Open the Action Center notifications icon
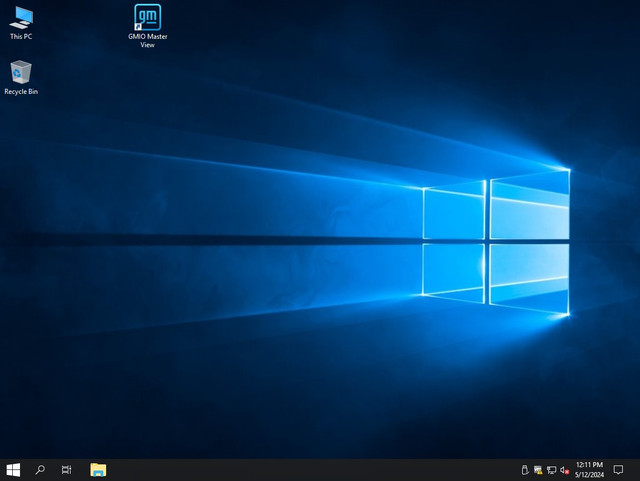Image resolution: width=640 pixels, height=481 pixels. pos(618,470)
